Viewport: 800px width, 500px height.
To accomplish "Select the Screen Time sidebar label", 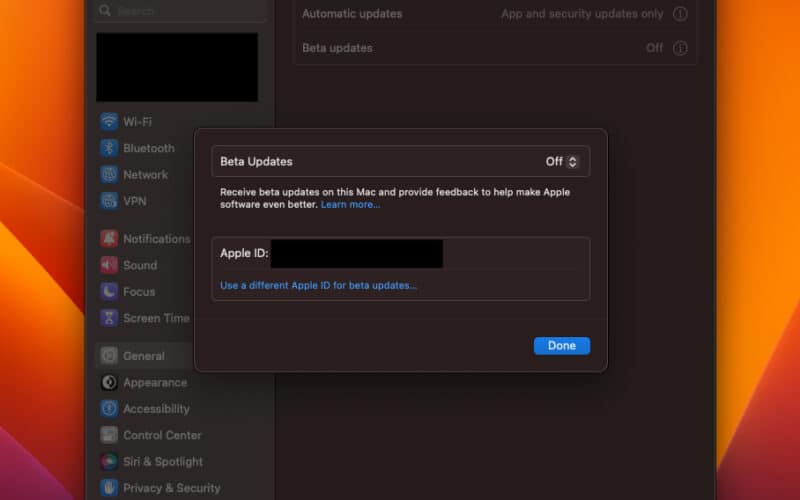I will 156,318.
